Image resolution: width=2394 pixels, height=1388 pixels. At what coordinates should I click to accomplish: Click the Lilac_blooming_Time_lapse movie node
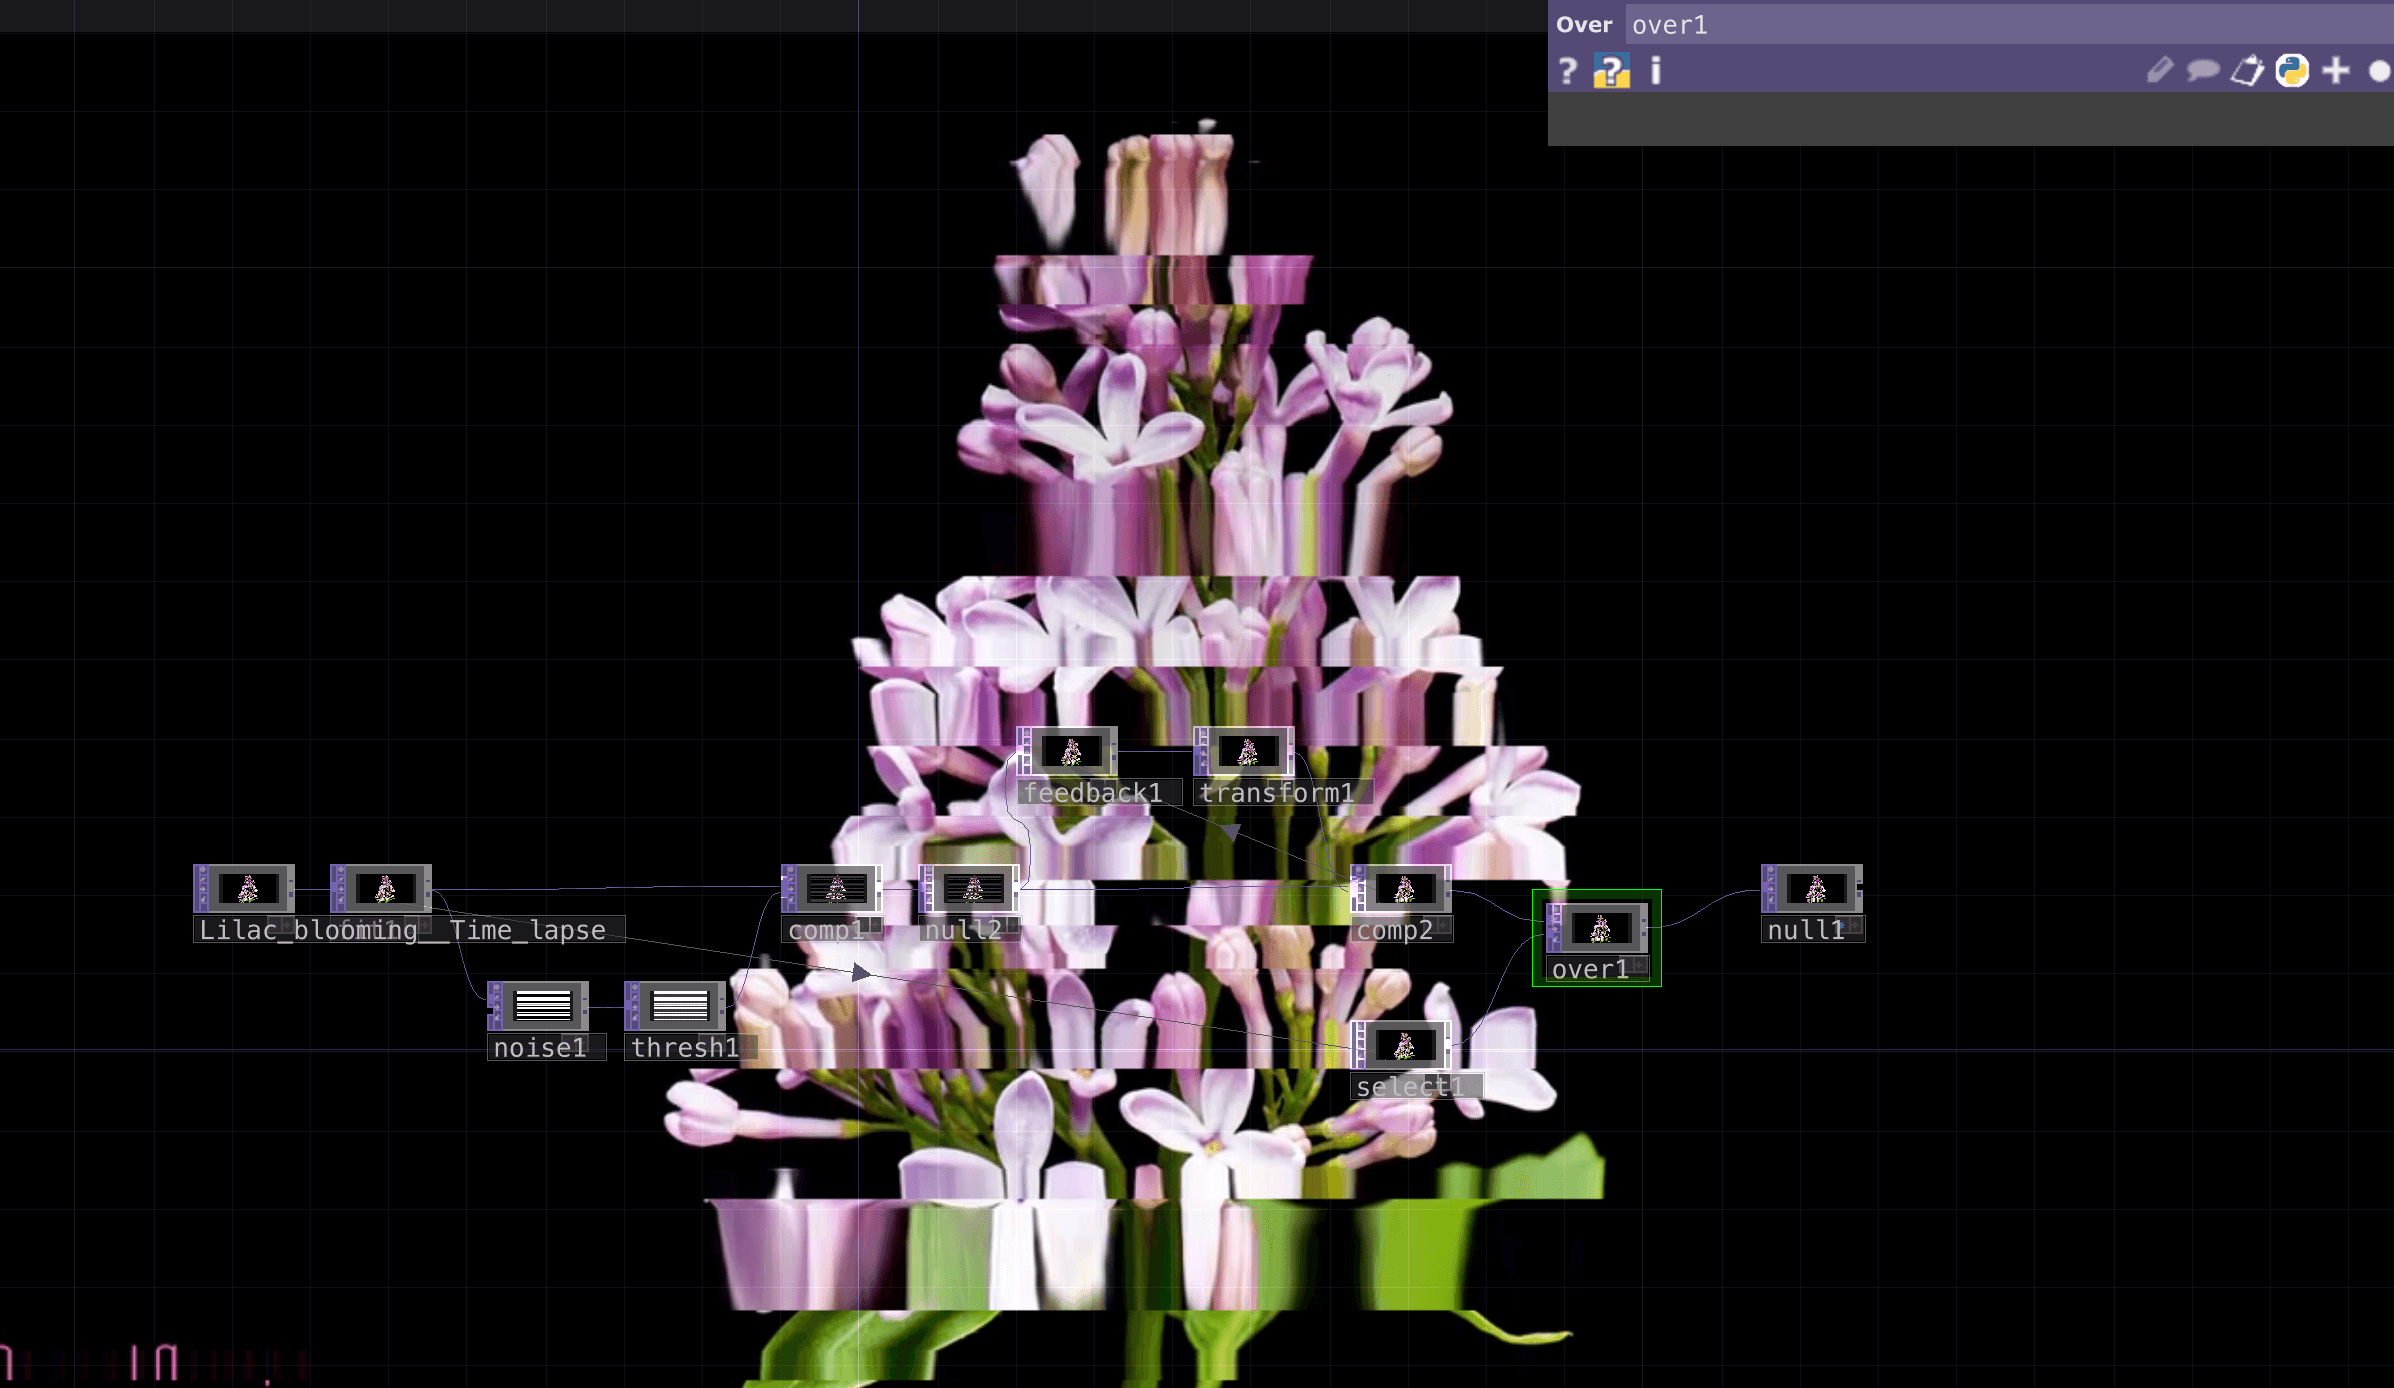[248, 889]
